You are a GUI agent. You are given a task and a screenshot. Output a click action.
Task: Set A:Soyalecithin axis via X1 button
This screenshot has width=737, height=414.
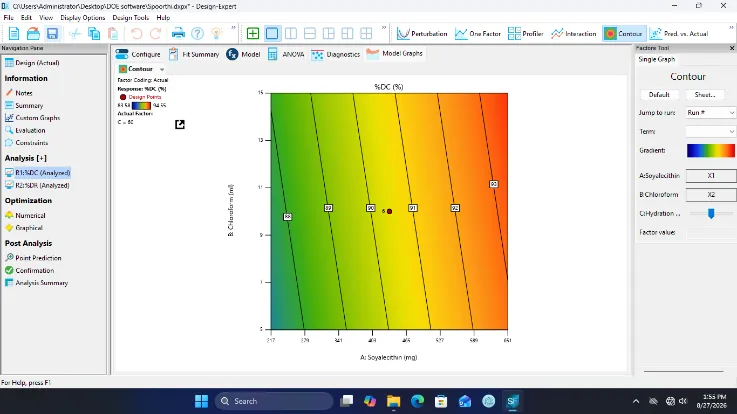click(x=711, y=175)
